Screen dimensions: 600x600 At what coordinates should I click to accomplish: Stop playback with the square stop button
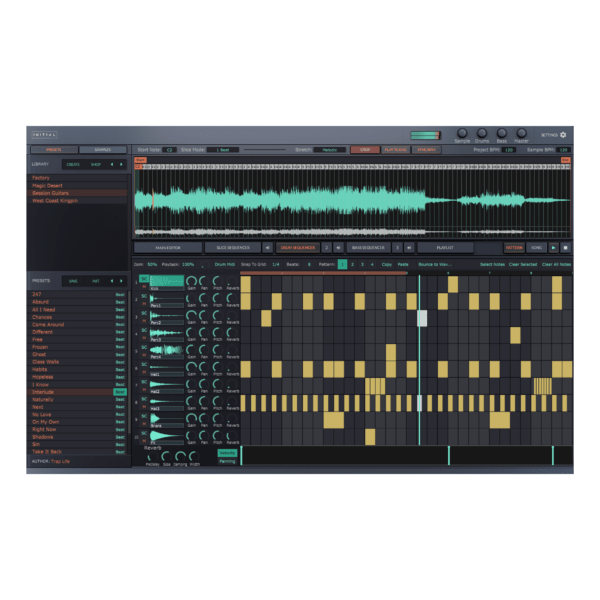pyautogui.click(x=565, y=248)
